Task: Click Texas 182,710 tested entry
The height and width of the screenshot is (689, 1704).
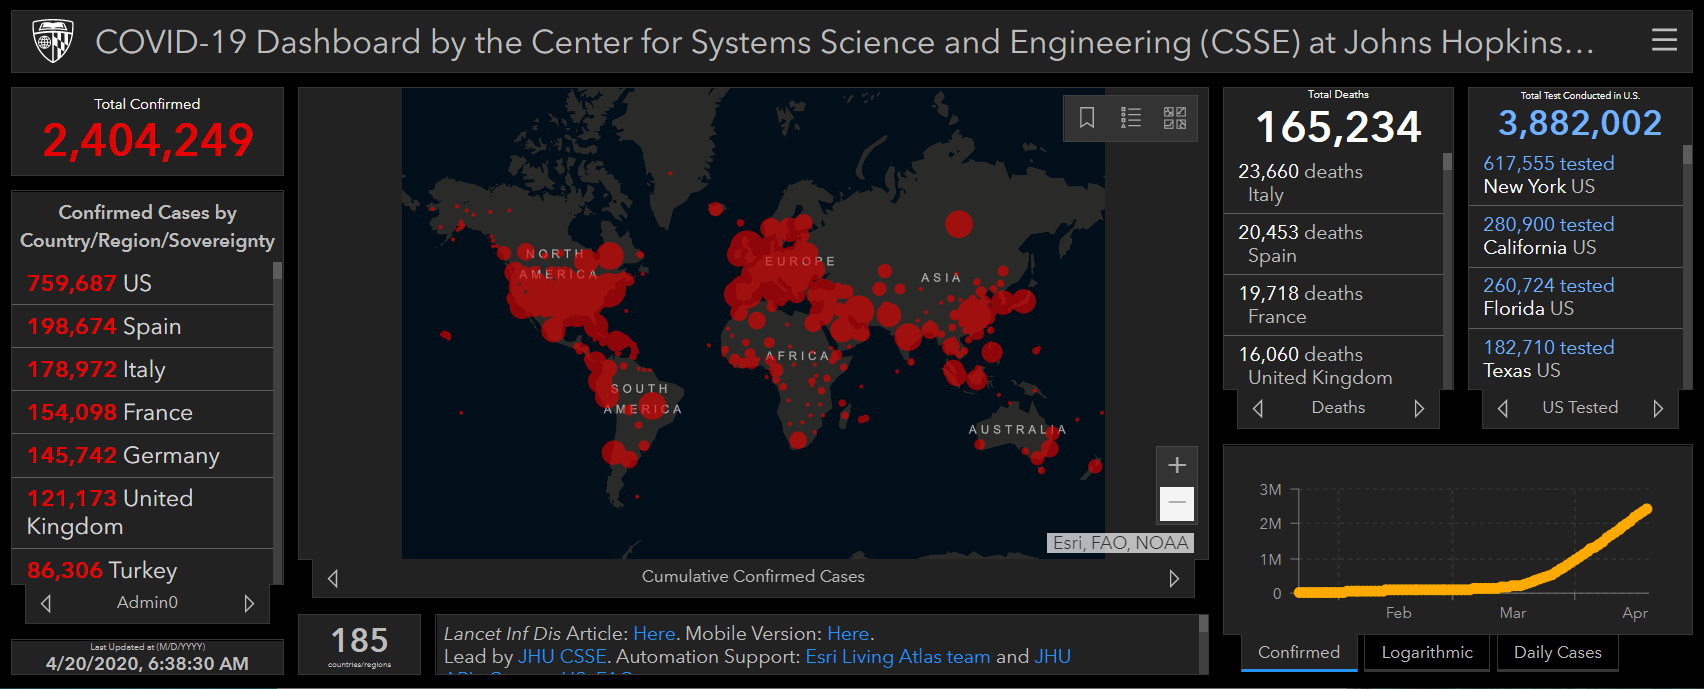Action: 1576,358
